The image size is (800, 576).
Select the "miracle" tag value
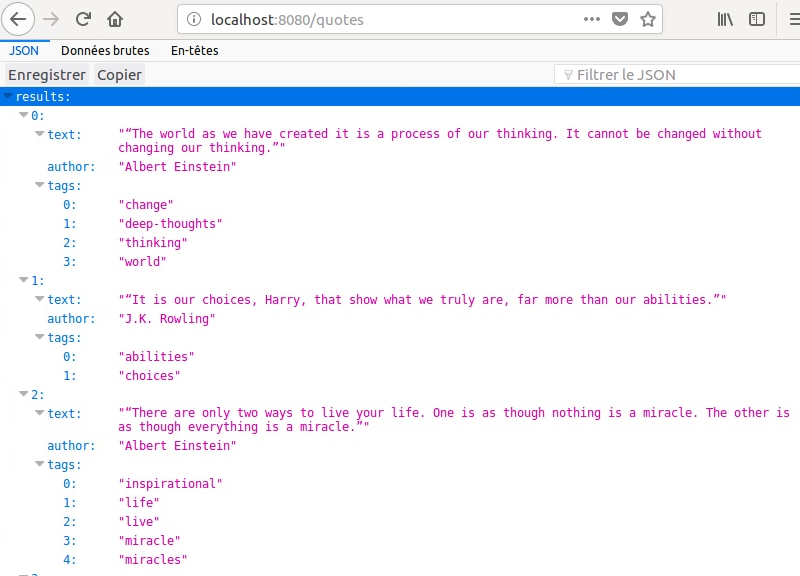(149, 541)
